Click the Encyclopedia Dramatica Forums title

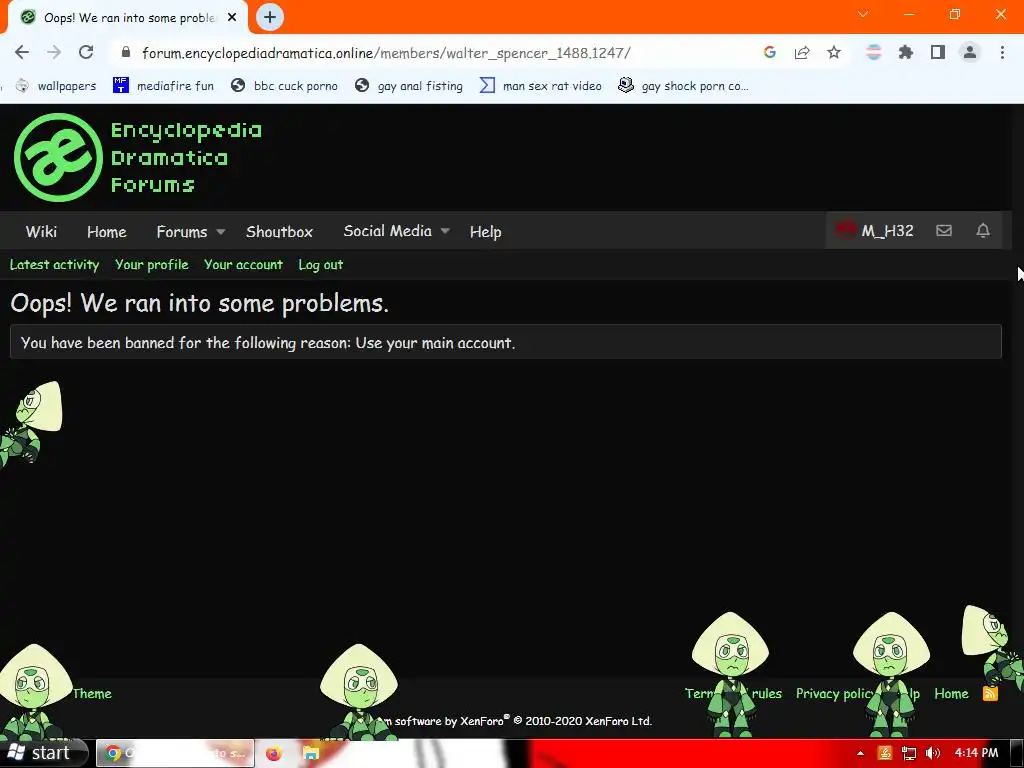186,157
